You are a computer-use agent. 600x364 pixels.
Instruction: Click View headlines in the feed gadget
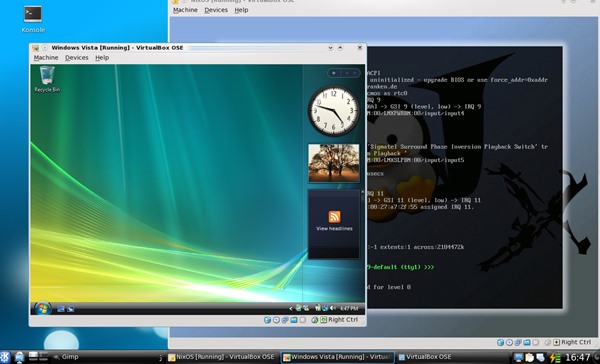[334, 229]
